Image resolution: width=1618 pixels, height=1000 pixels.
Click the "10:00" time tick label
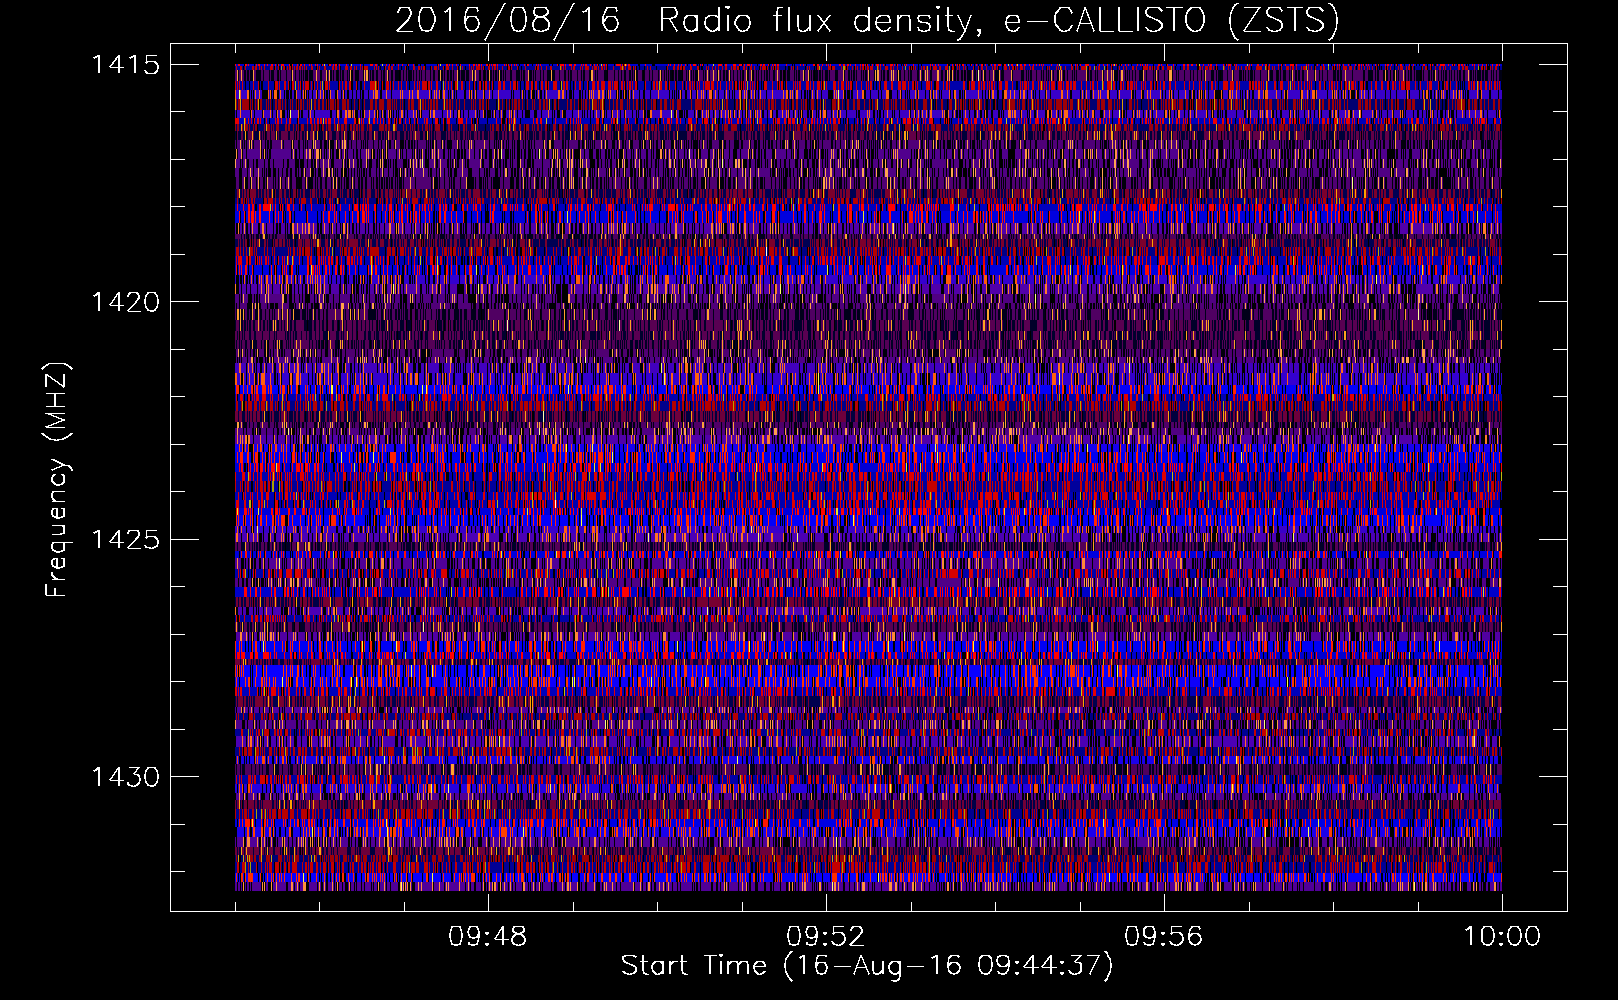(x=1501, y=937)
